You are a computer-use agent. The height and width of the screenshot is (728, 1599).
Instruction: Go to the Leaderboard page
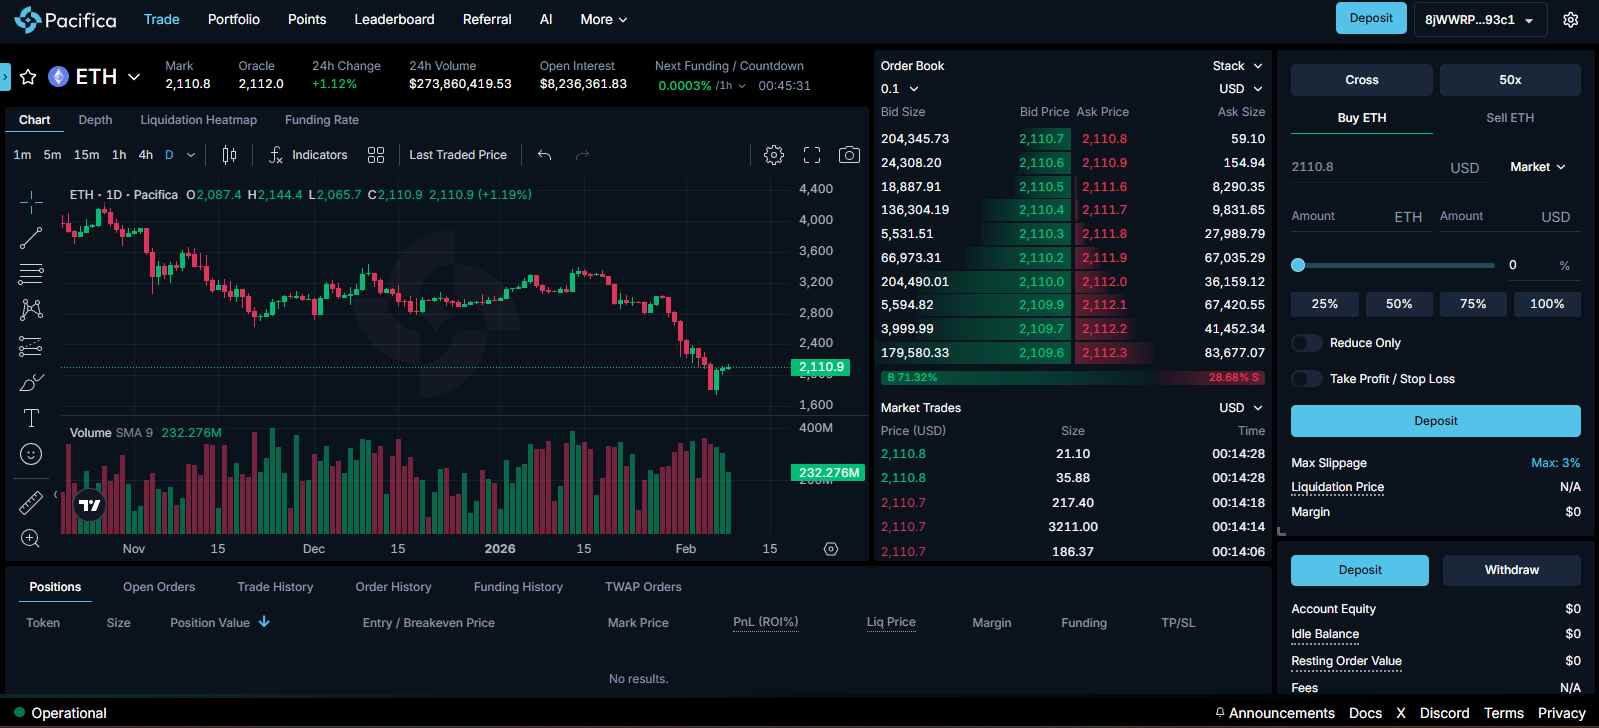pyautogui.click(x=394, y=20)
